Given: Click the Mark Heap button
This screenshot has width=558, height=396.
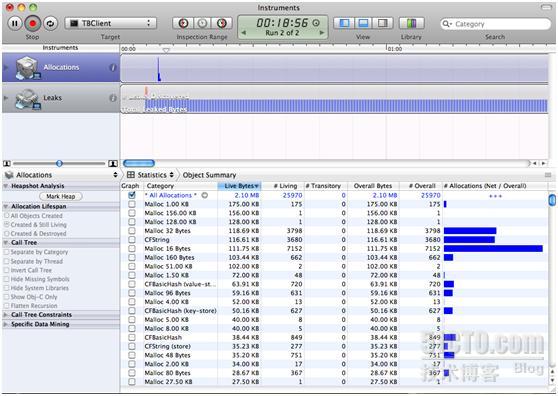Looking at the screenshot, I should (60, 196).
